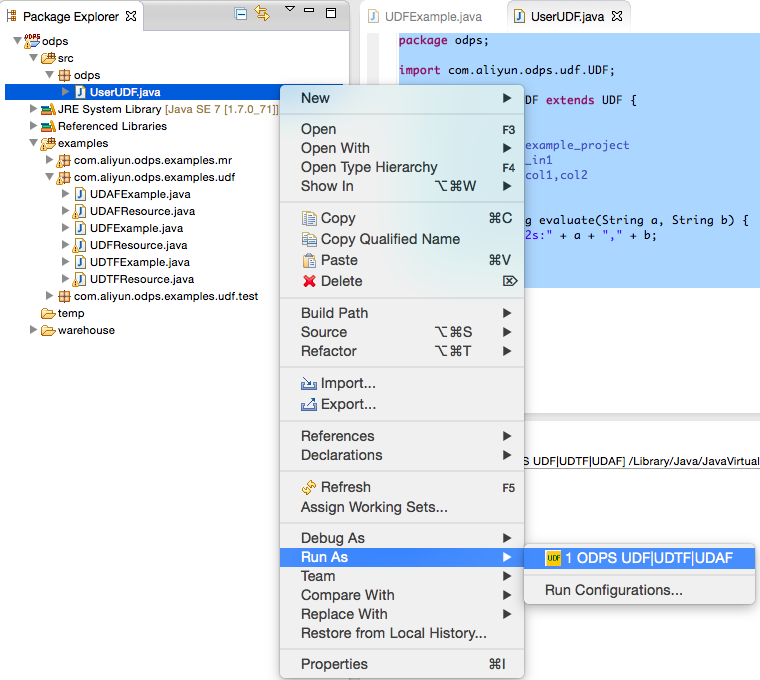
Task: Open the Declarations submenu
Action: [402, 455]
